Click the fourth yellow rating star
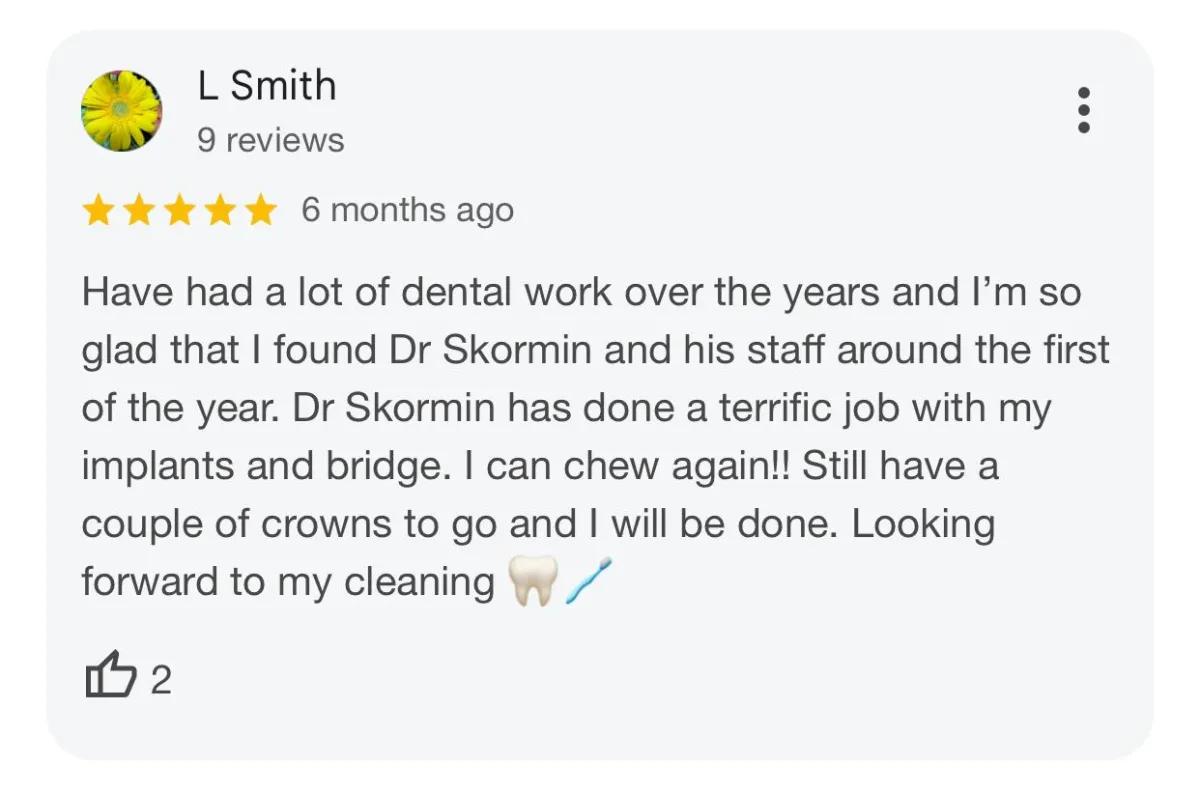 (219, 210)
